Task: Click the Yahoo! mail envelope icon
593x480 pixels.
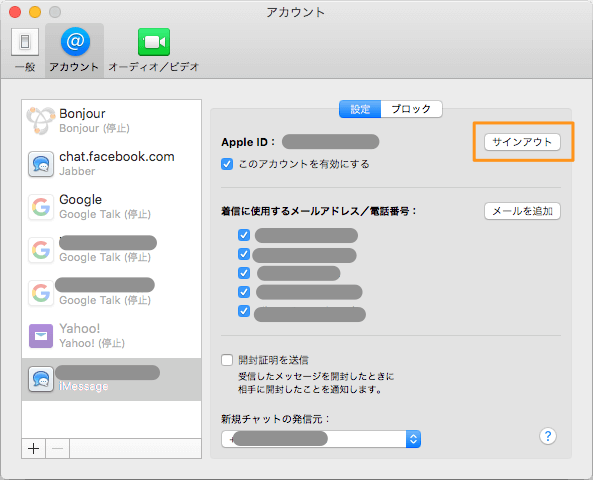Action: [x=41, y=336]
